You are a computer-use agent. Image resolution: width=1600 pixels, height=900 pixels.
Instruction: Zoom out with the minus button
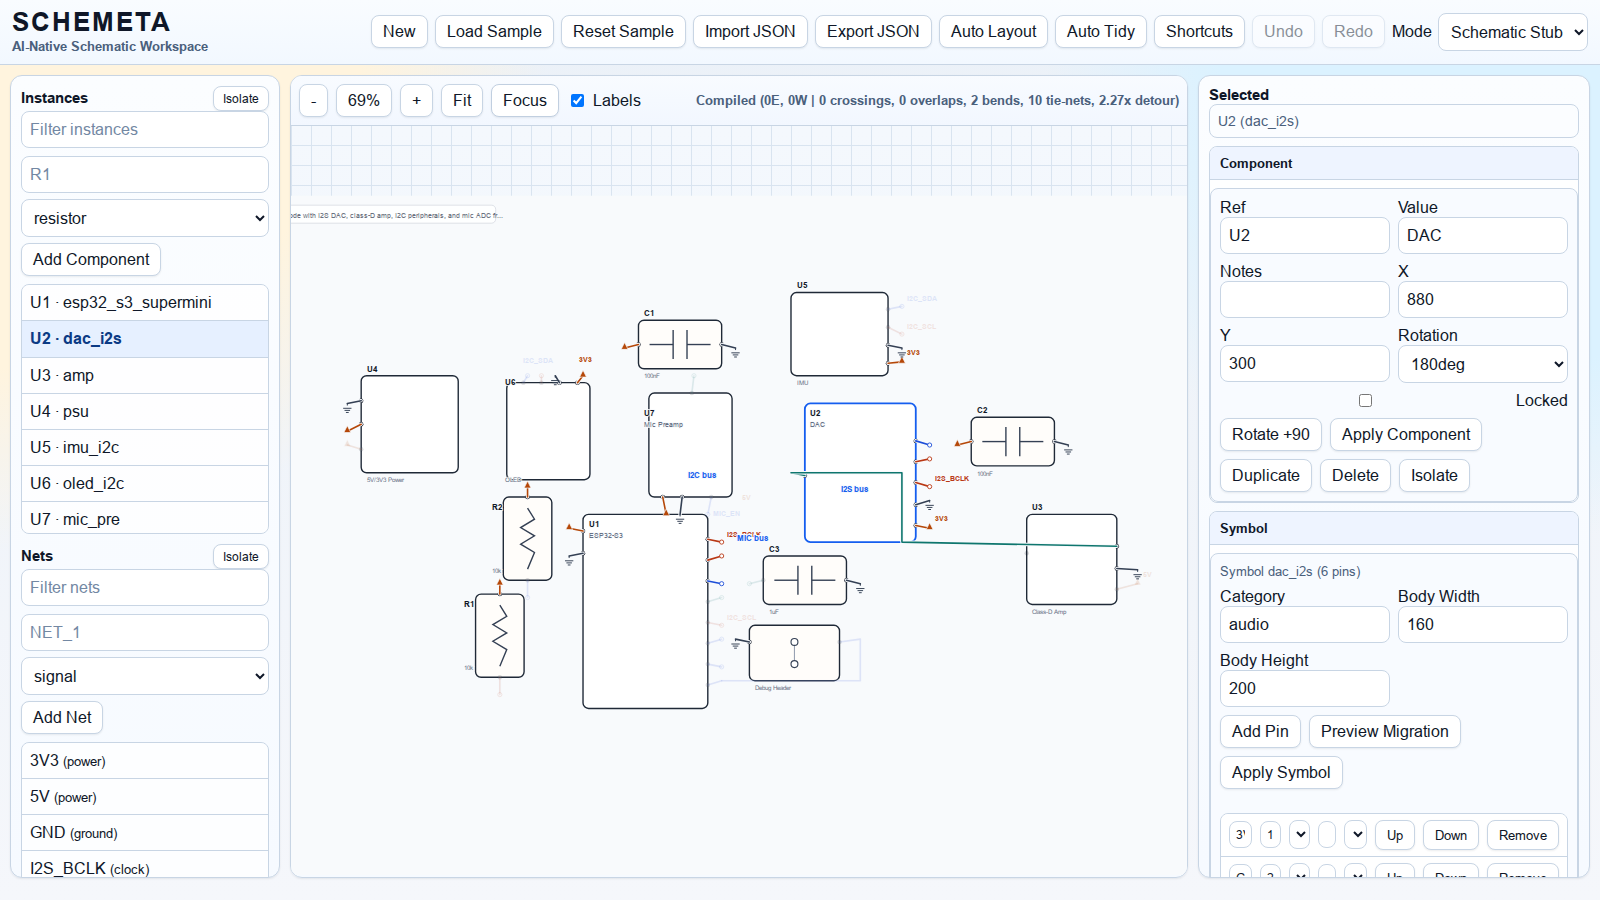tap(314, 101)
